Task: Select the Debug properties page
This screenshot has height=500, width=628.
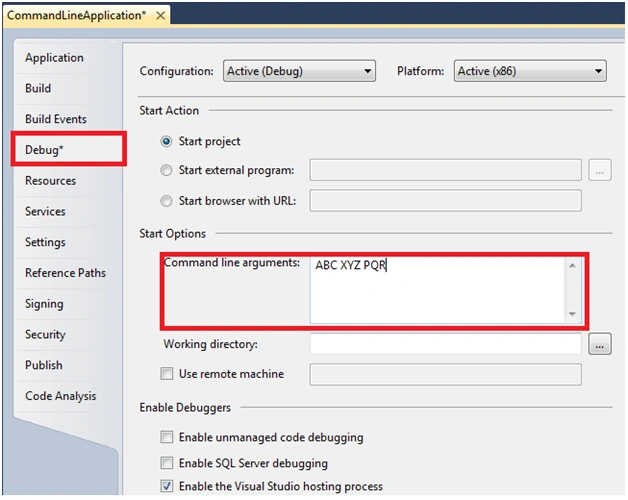Action: [x=69, y=149]
